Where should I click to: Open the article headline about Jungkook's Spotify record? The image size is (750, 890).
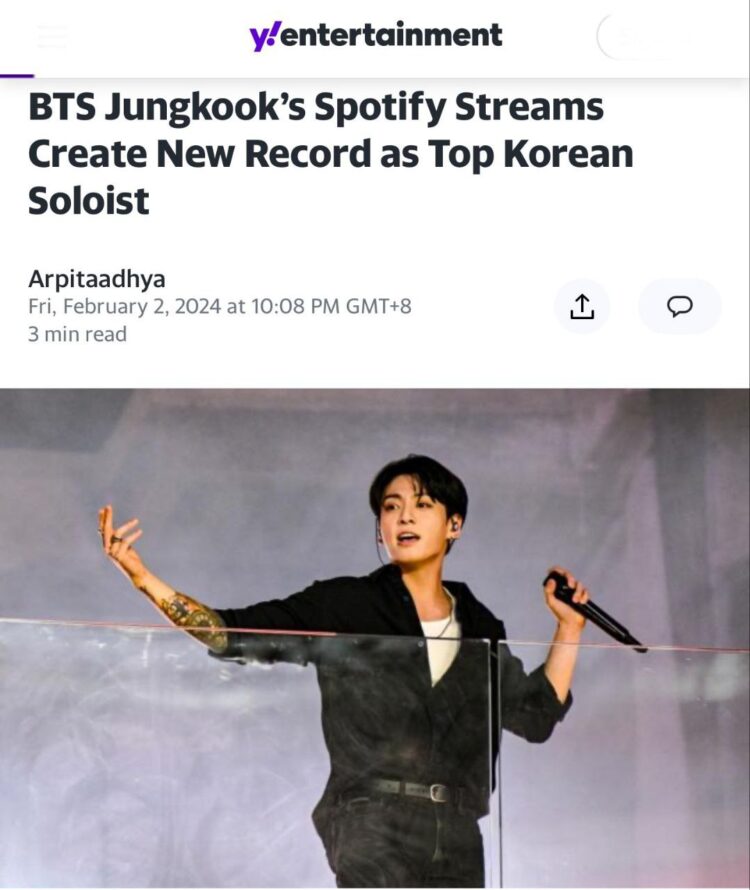tap(330, 152)
